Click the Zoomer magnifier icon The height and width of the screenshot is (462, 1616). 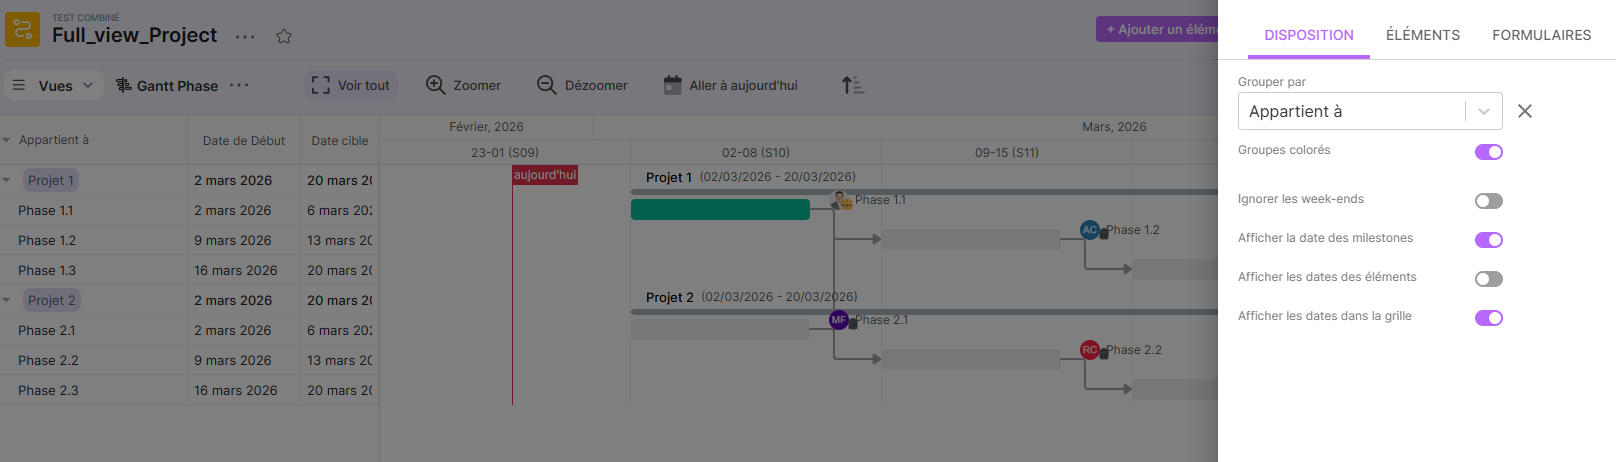[436, 85]
